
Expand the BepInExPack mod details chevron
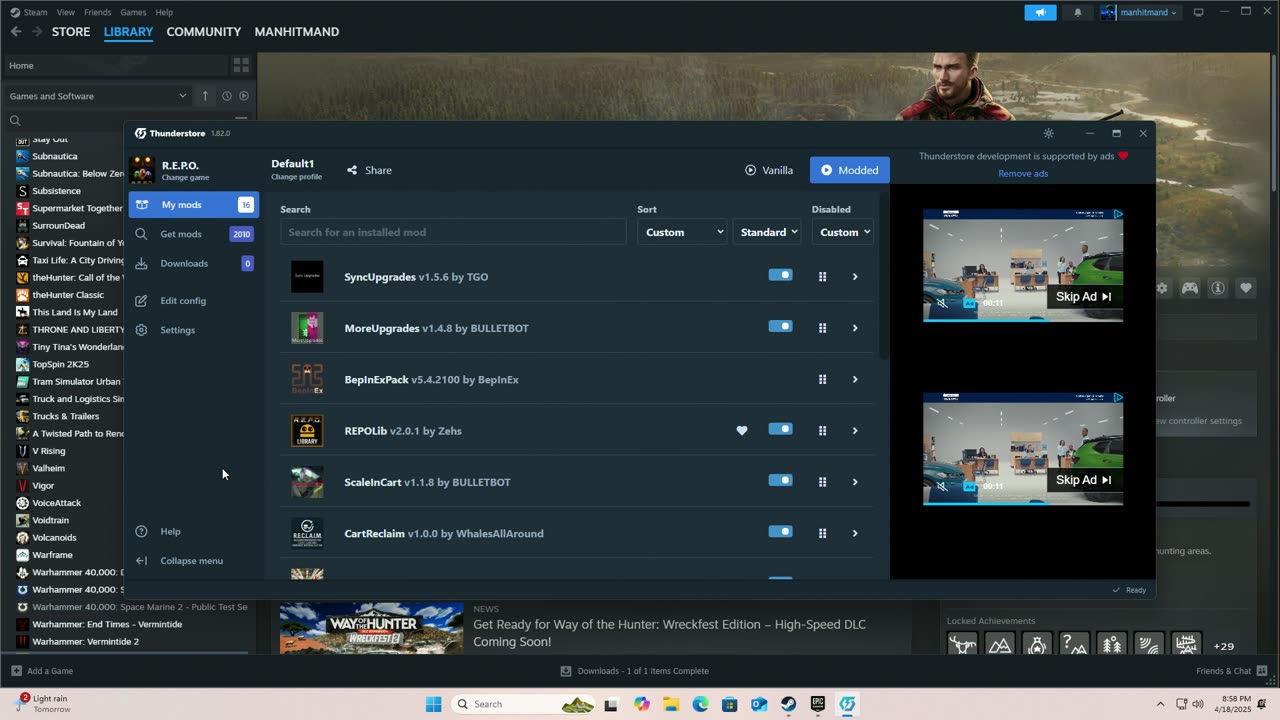tap(855, 379)
